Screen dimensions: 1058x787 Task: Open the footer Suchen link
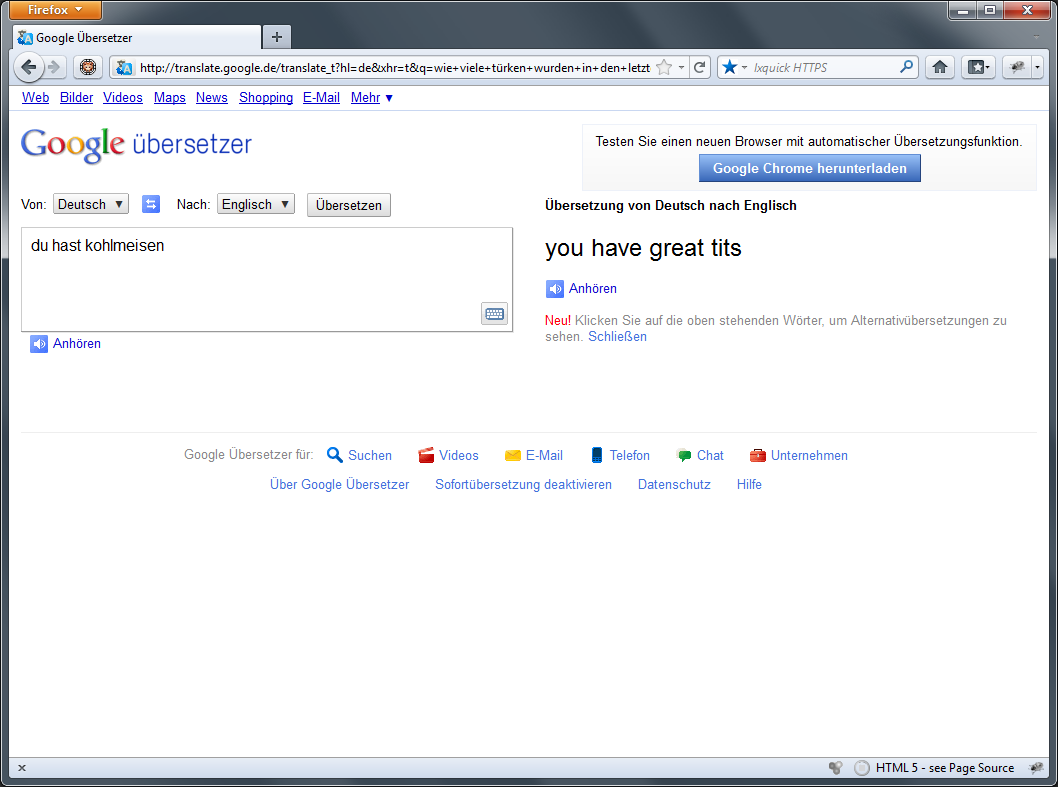[370, 456]
